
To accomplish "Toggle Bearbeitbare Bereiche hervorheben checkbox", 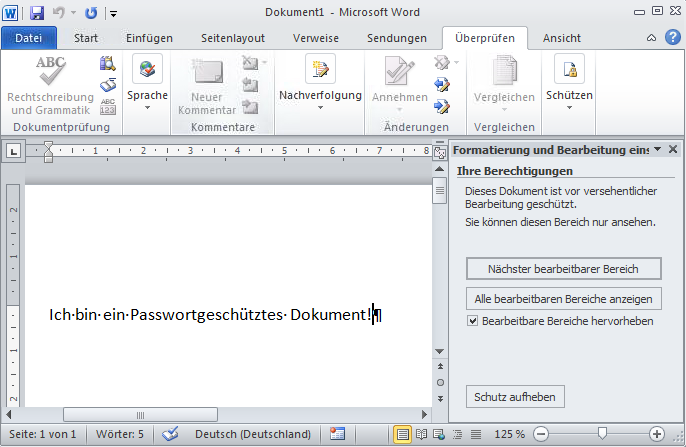I will point(474,321).
